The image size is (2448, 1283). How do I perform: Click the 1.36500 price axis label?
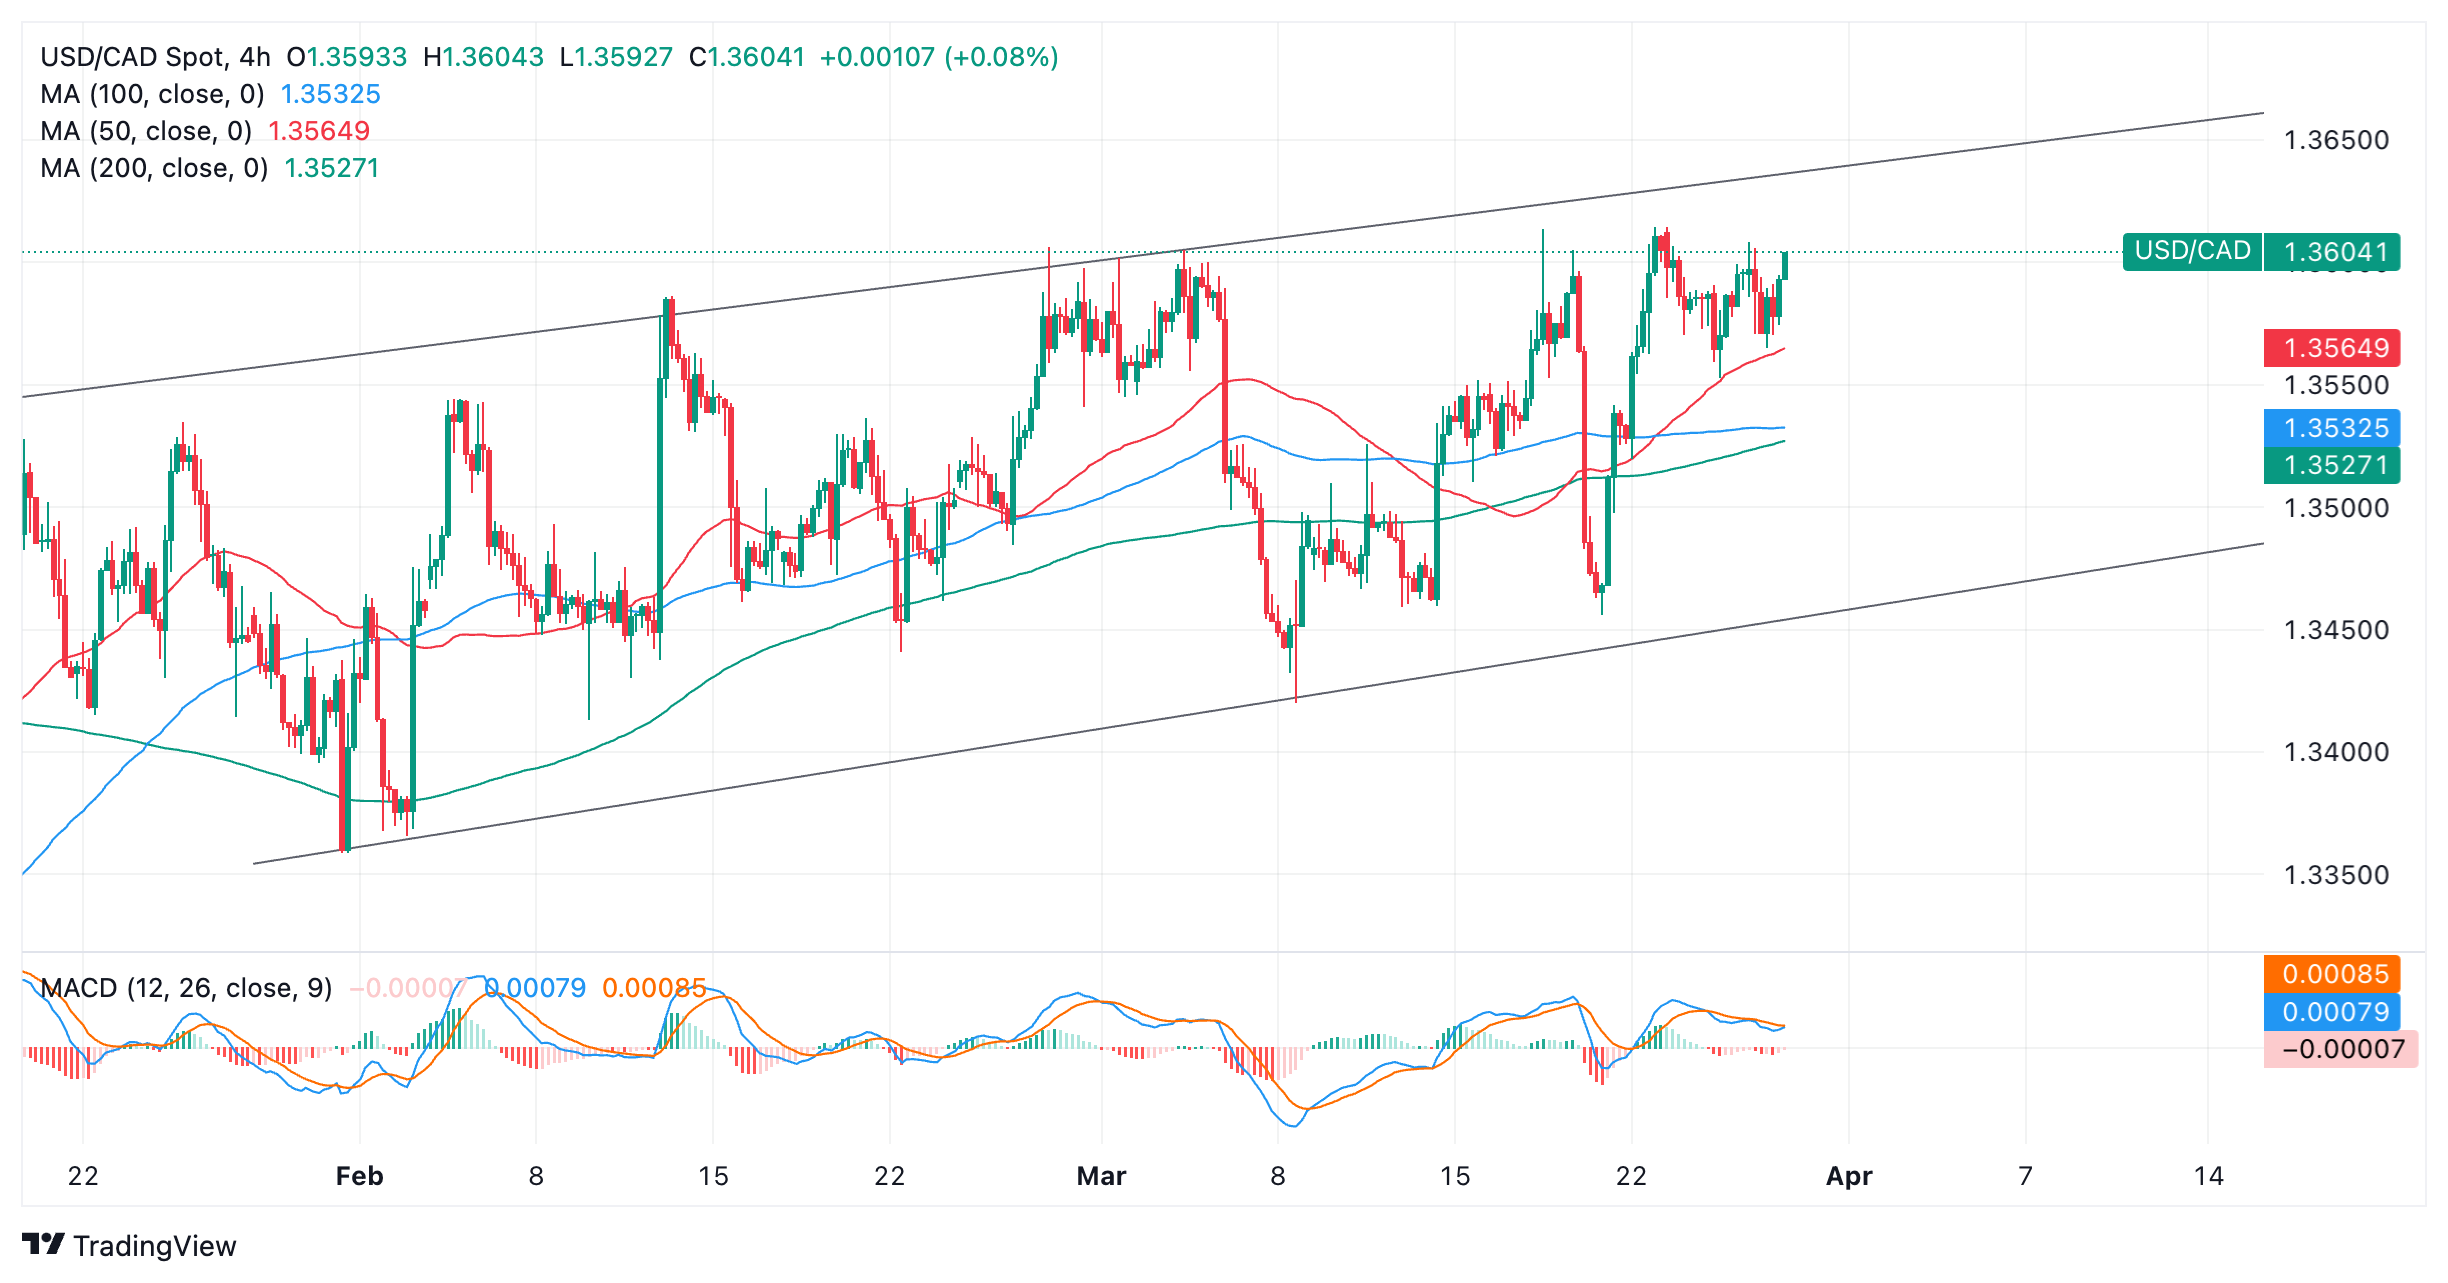pyautogui.click(x=2335, y=140)
